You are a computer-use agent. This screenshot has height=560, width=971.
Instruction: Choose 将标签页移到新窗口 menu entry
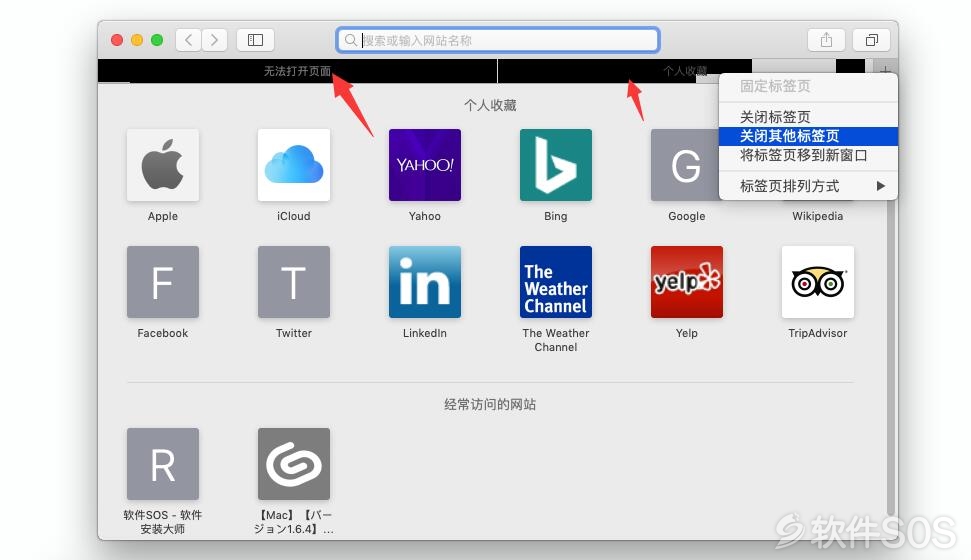(808, 155)
